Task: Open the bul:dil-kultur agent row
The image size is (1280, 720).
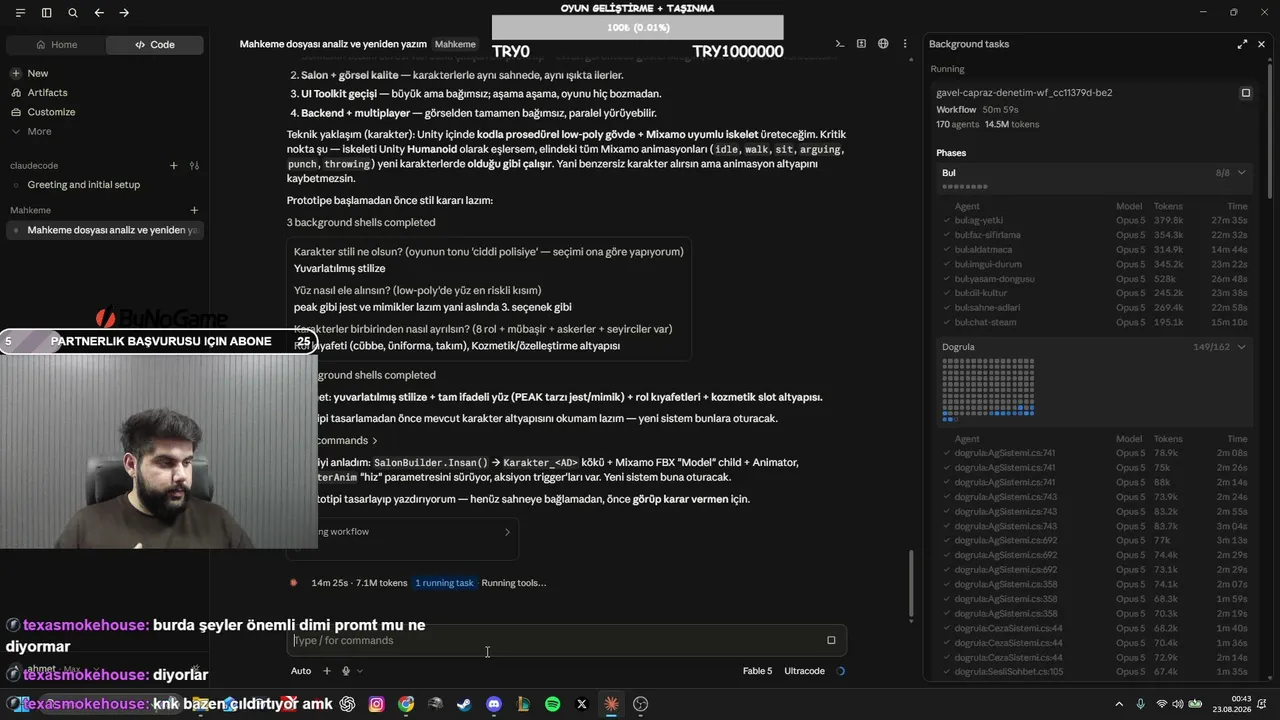Action: (x=1095, y=294)
